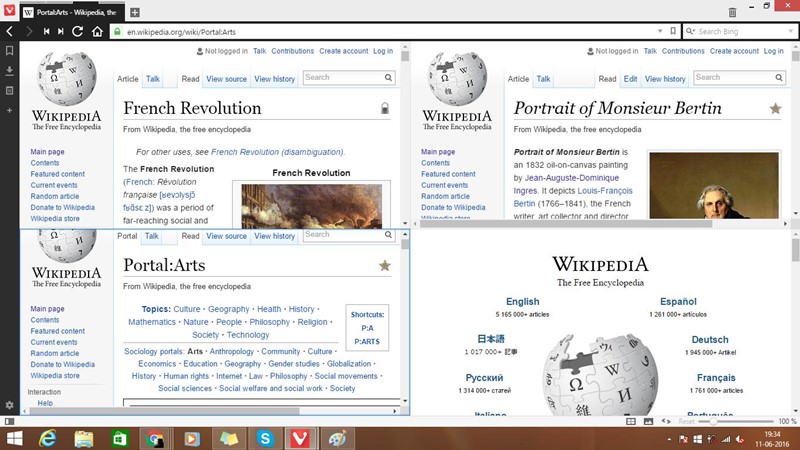Expand the address bar history dropdown
The height and width of the screenshot is (450, 800).
660,31
